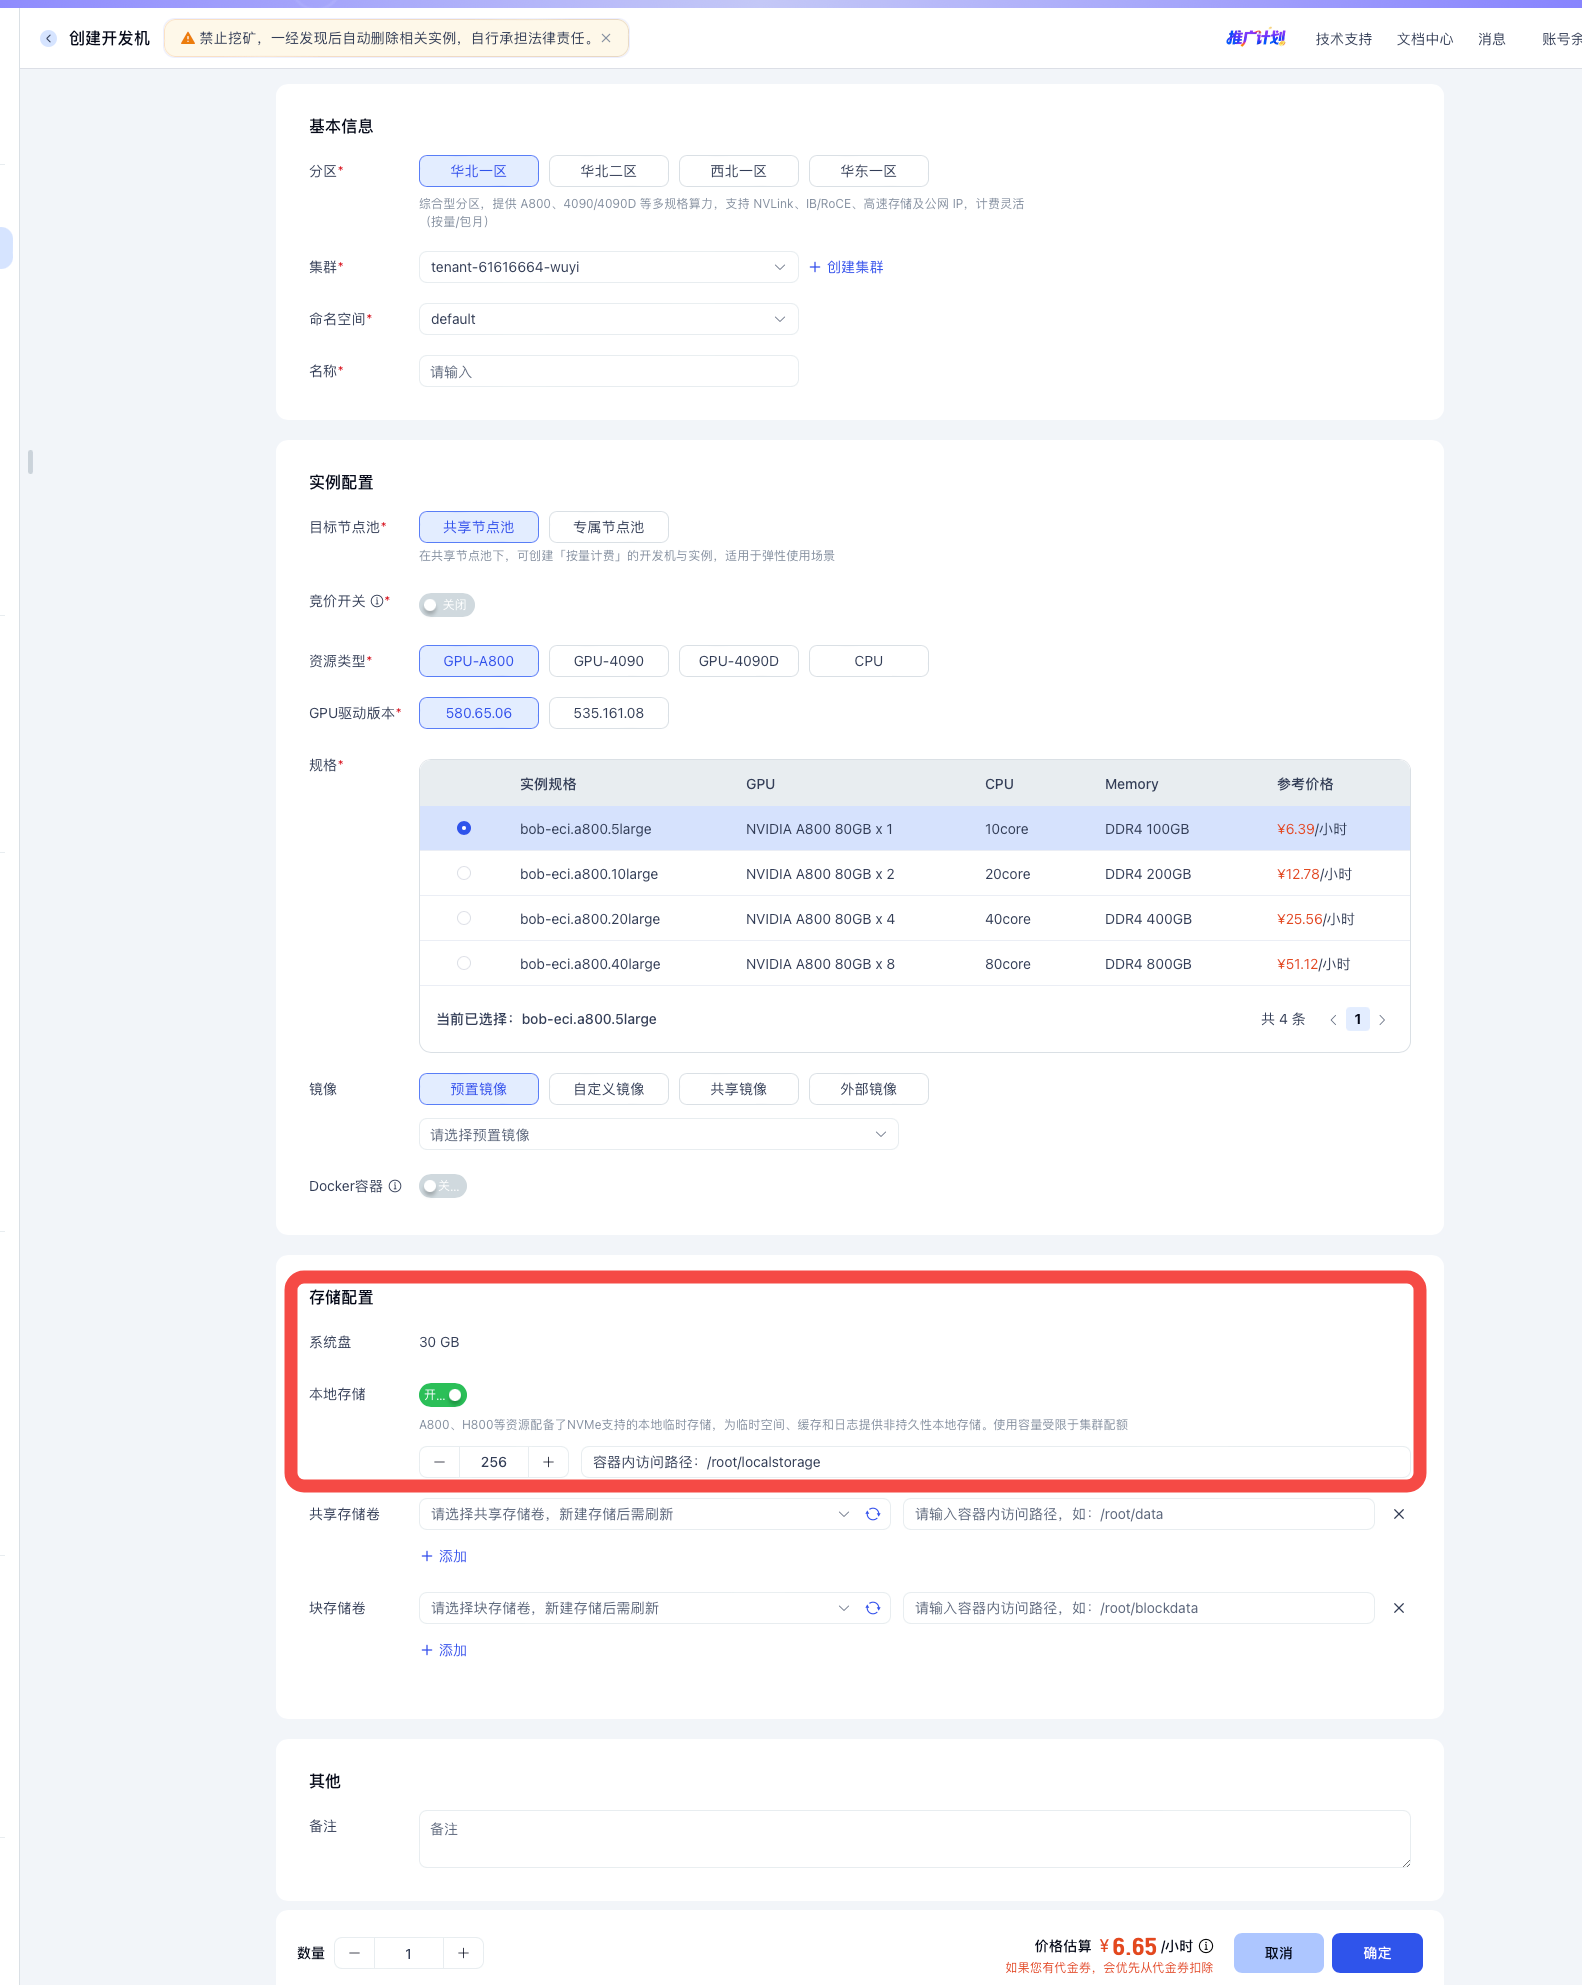
Task: Turn off the 本地存储 switch
Action: click(x=443, y=1394)
